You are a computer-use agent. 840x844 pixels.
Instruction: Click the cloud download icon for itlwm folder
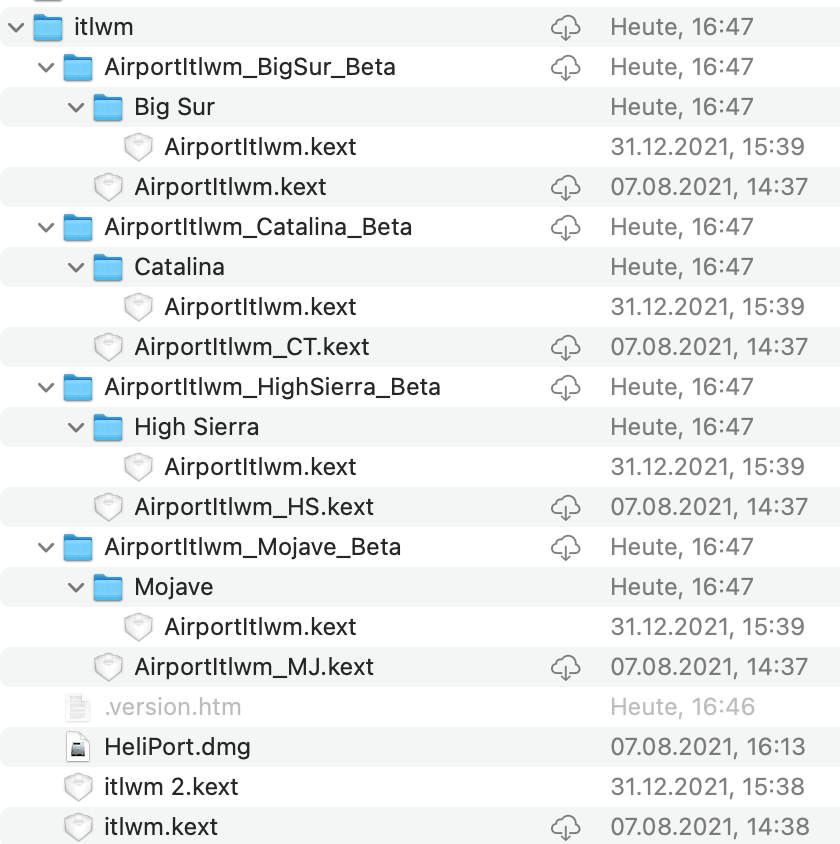click(x=566, y=27)
